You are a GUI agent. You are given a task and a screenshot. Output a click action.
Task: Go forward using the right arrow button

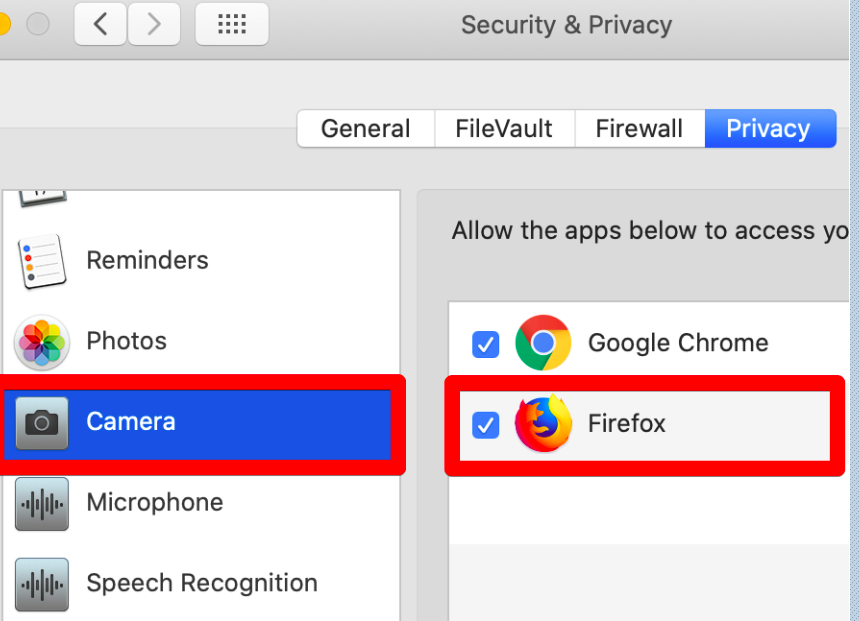point(153,25)
